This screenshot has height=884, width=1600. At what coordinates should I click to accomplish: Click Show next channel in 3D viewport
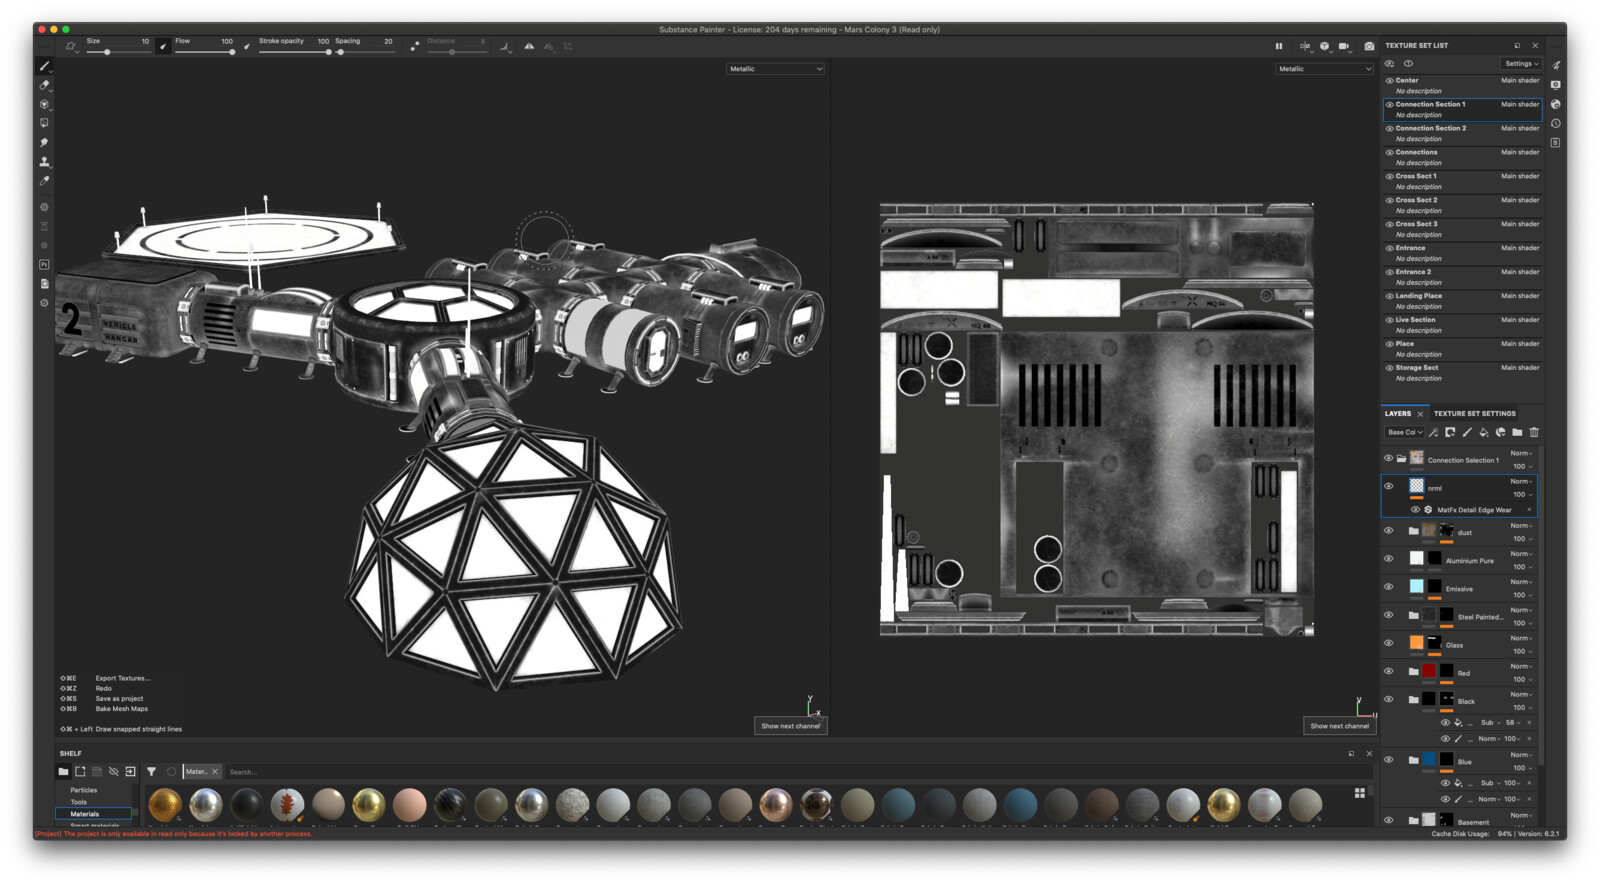click(791, 726)
